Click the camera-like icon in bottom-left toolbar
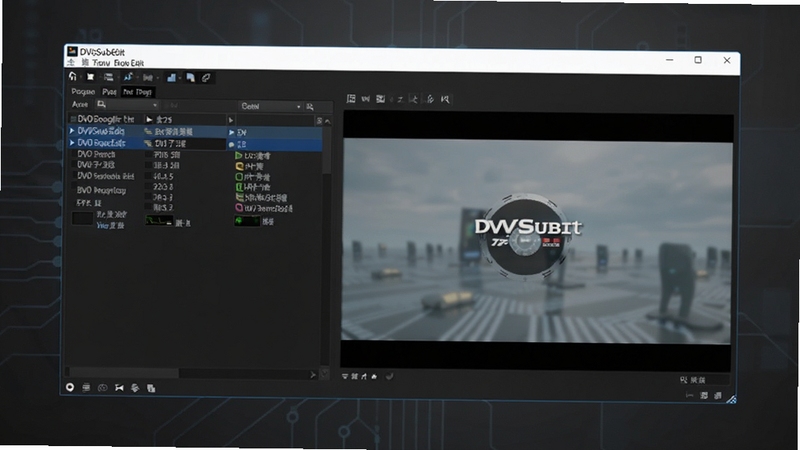This screenshot has width=800, height=450. [103, 388]
